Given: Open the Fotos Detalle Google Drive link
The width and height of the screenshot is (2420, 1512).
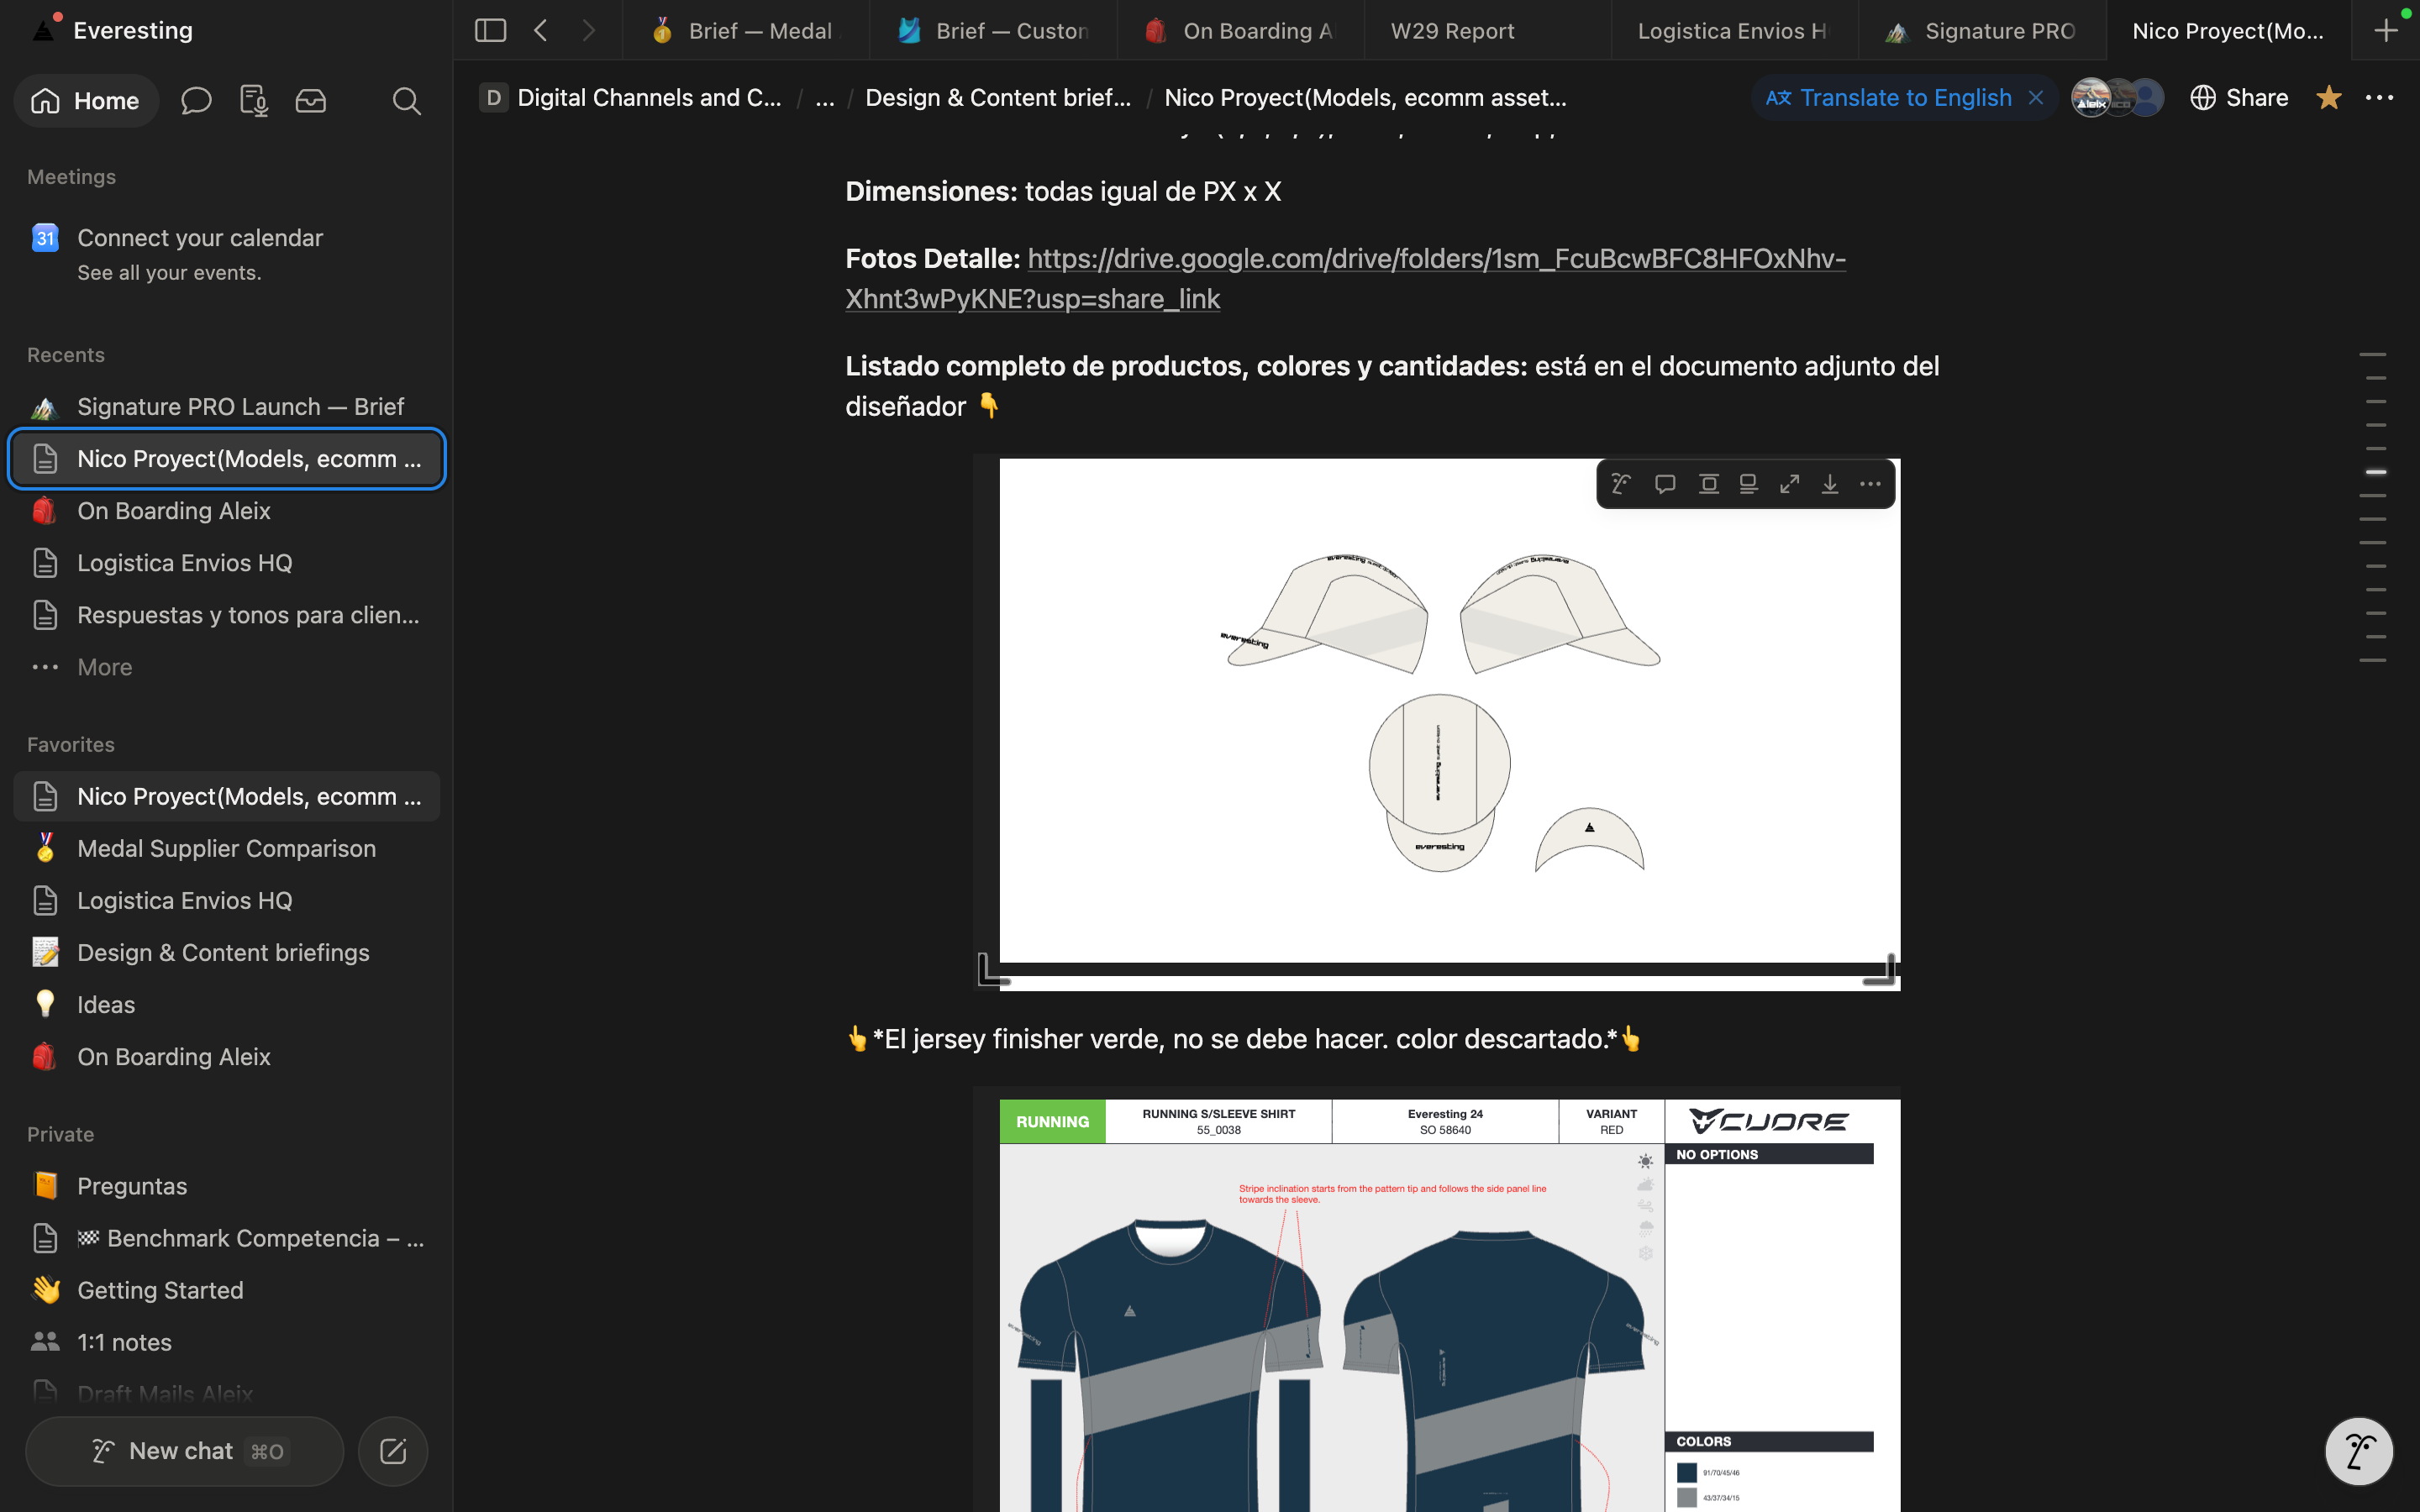Looking at the screenshot, I should tap(1345, 278).
